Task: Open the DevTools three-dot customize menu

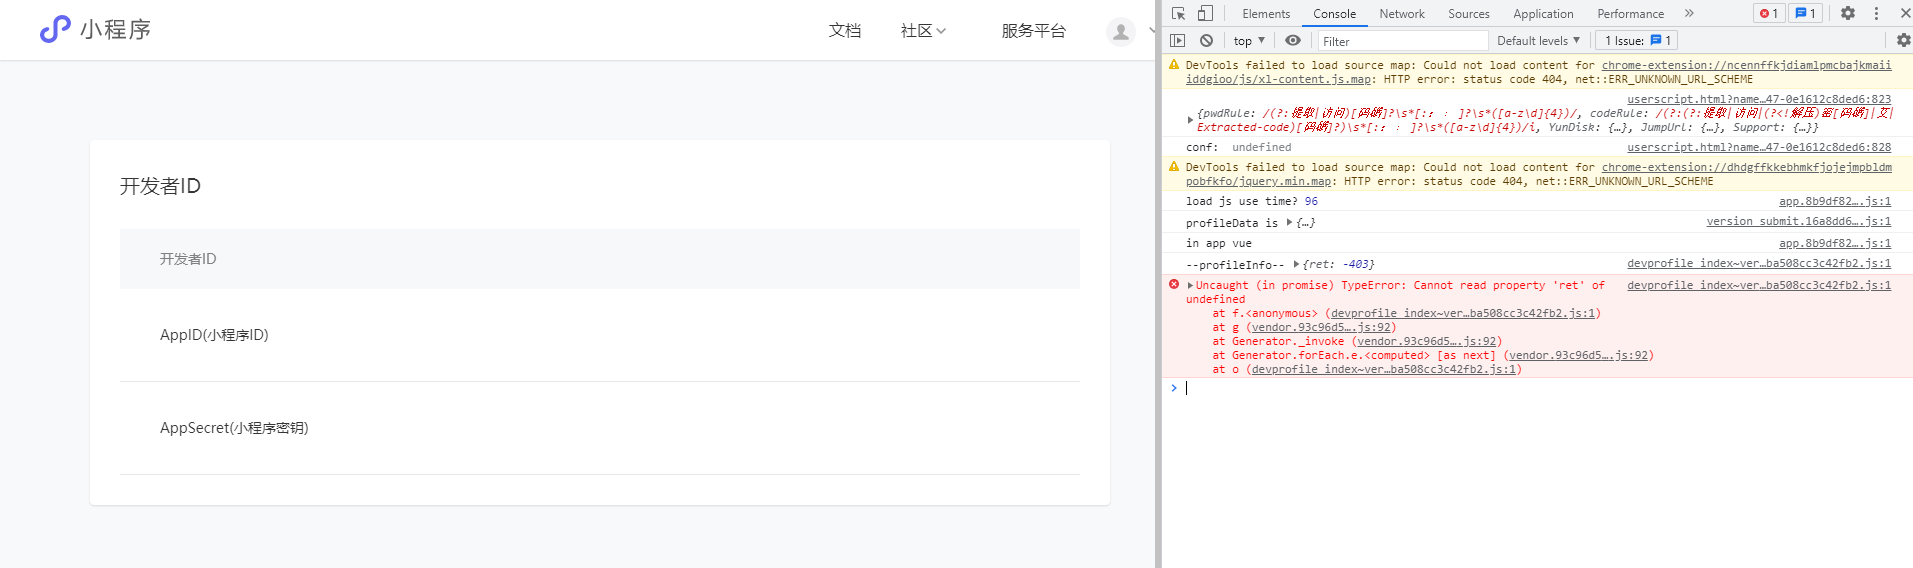Action: click(x=1876, y=13)
